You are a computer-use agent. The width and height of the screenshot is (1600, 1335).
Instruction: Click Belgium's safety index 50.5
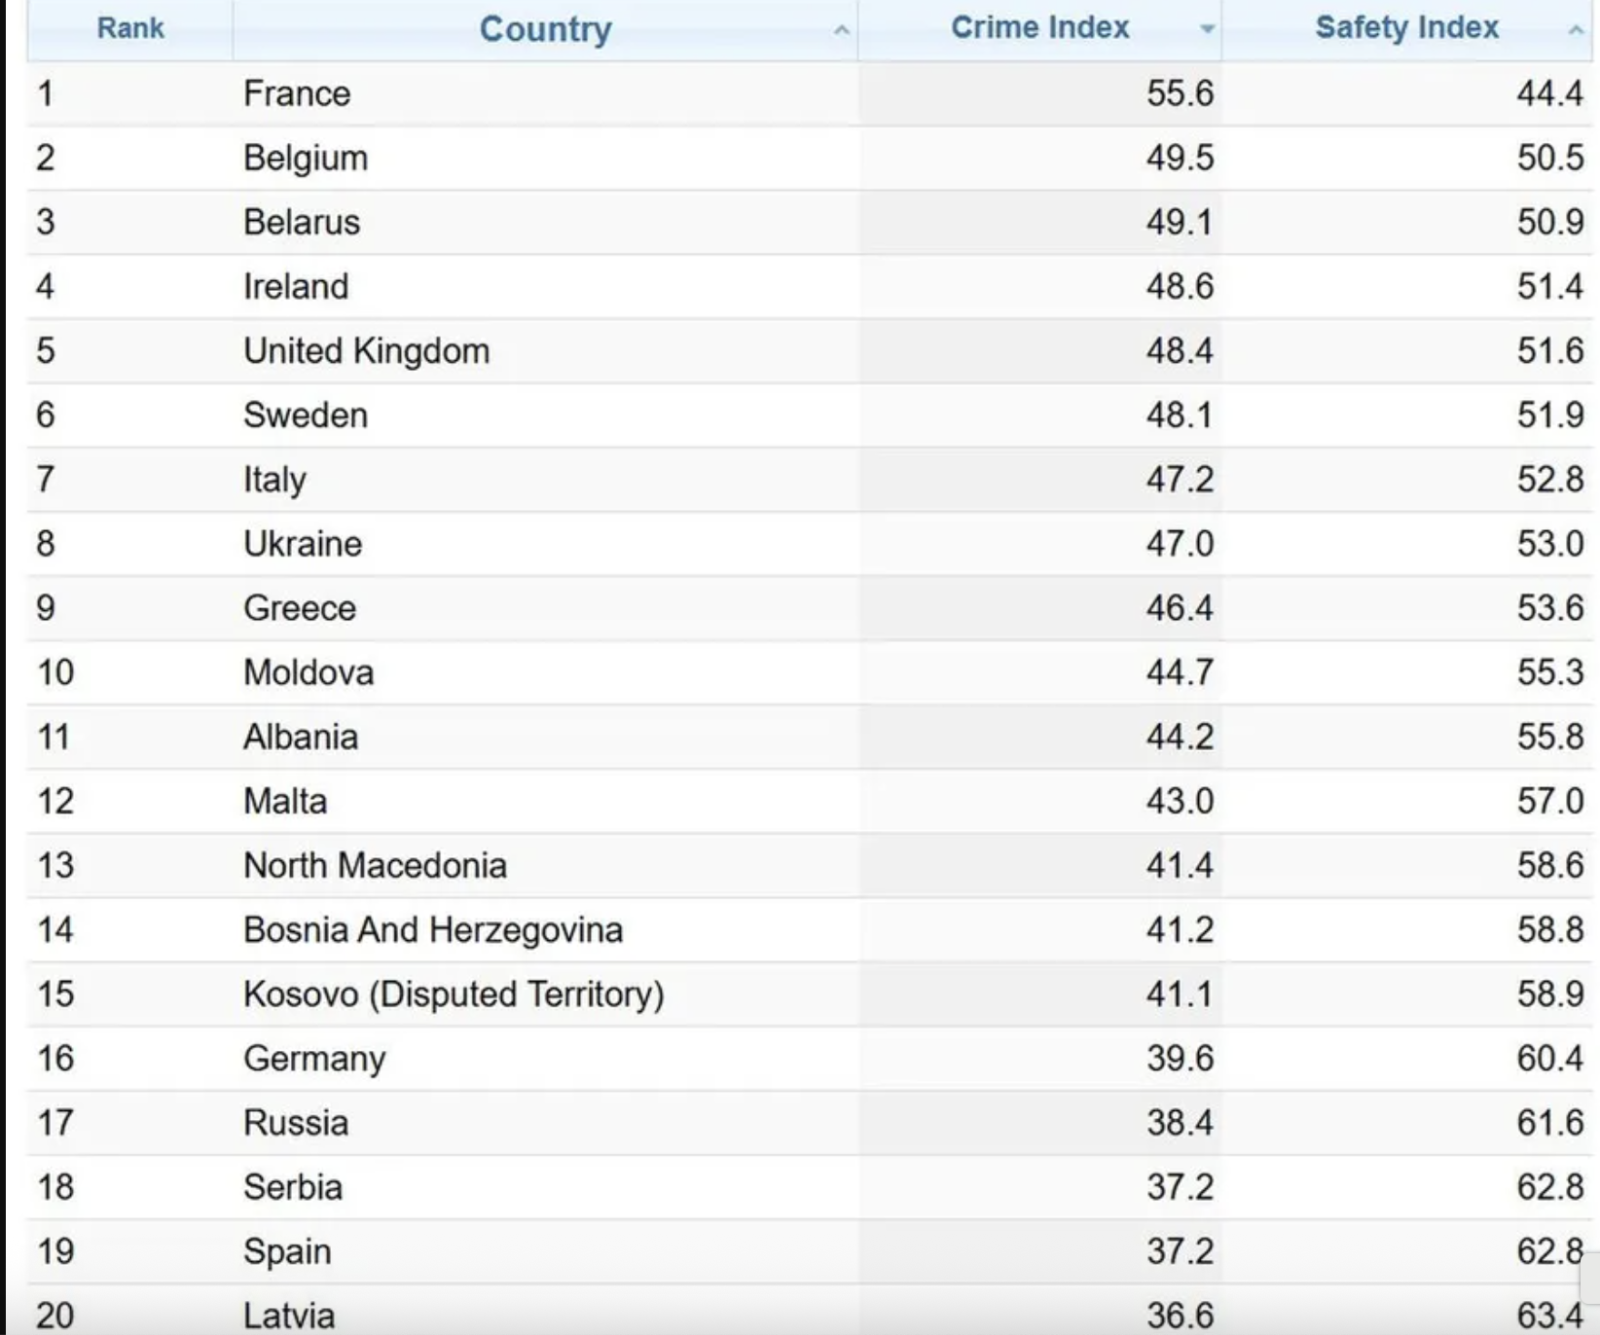[1549, 158]
